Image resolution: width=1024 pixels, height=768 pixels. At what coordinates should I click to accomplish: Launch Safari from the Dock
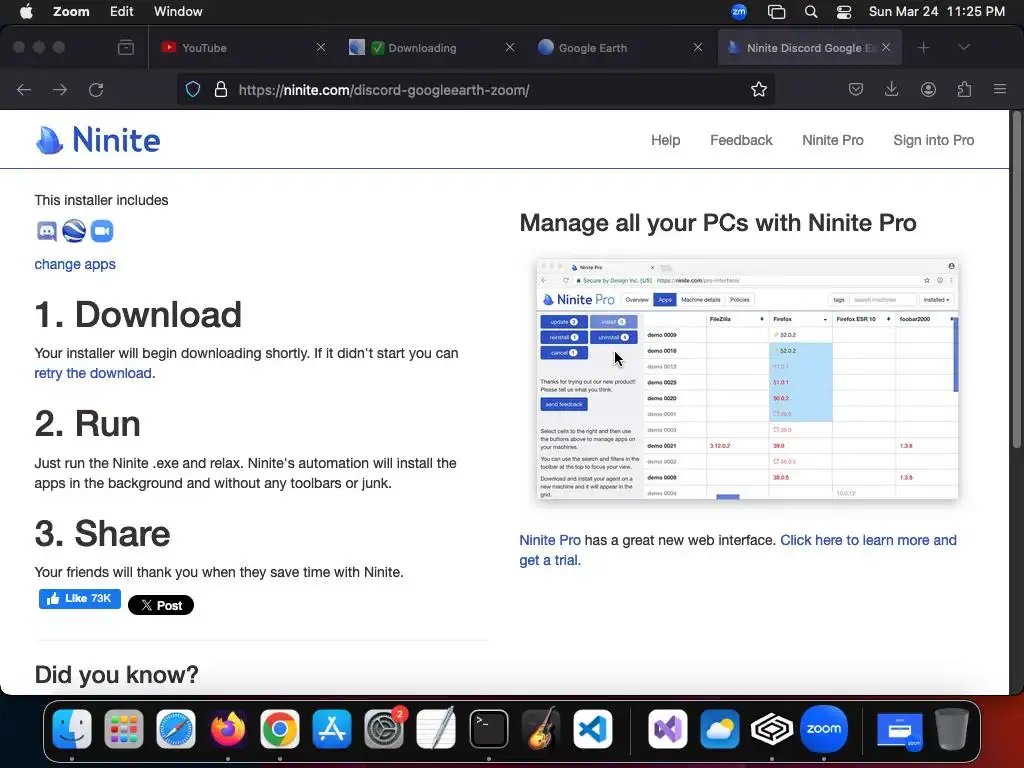(x=176, y=729)
